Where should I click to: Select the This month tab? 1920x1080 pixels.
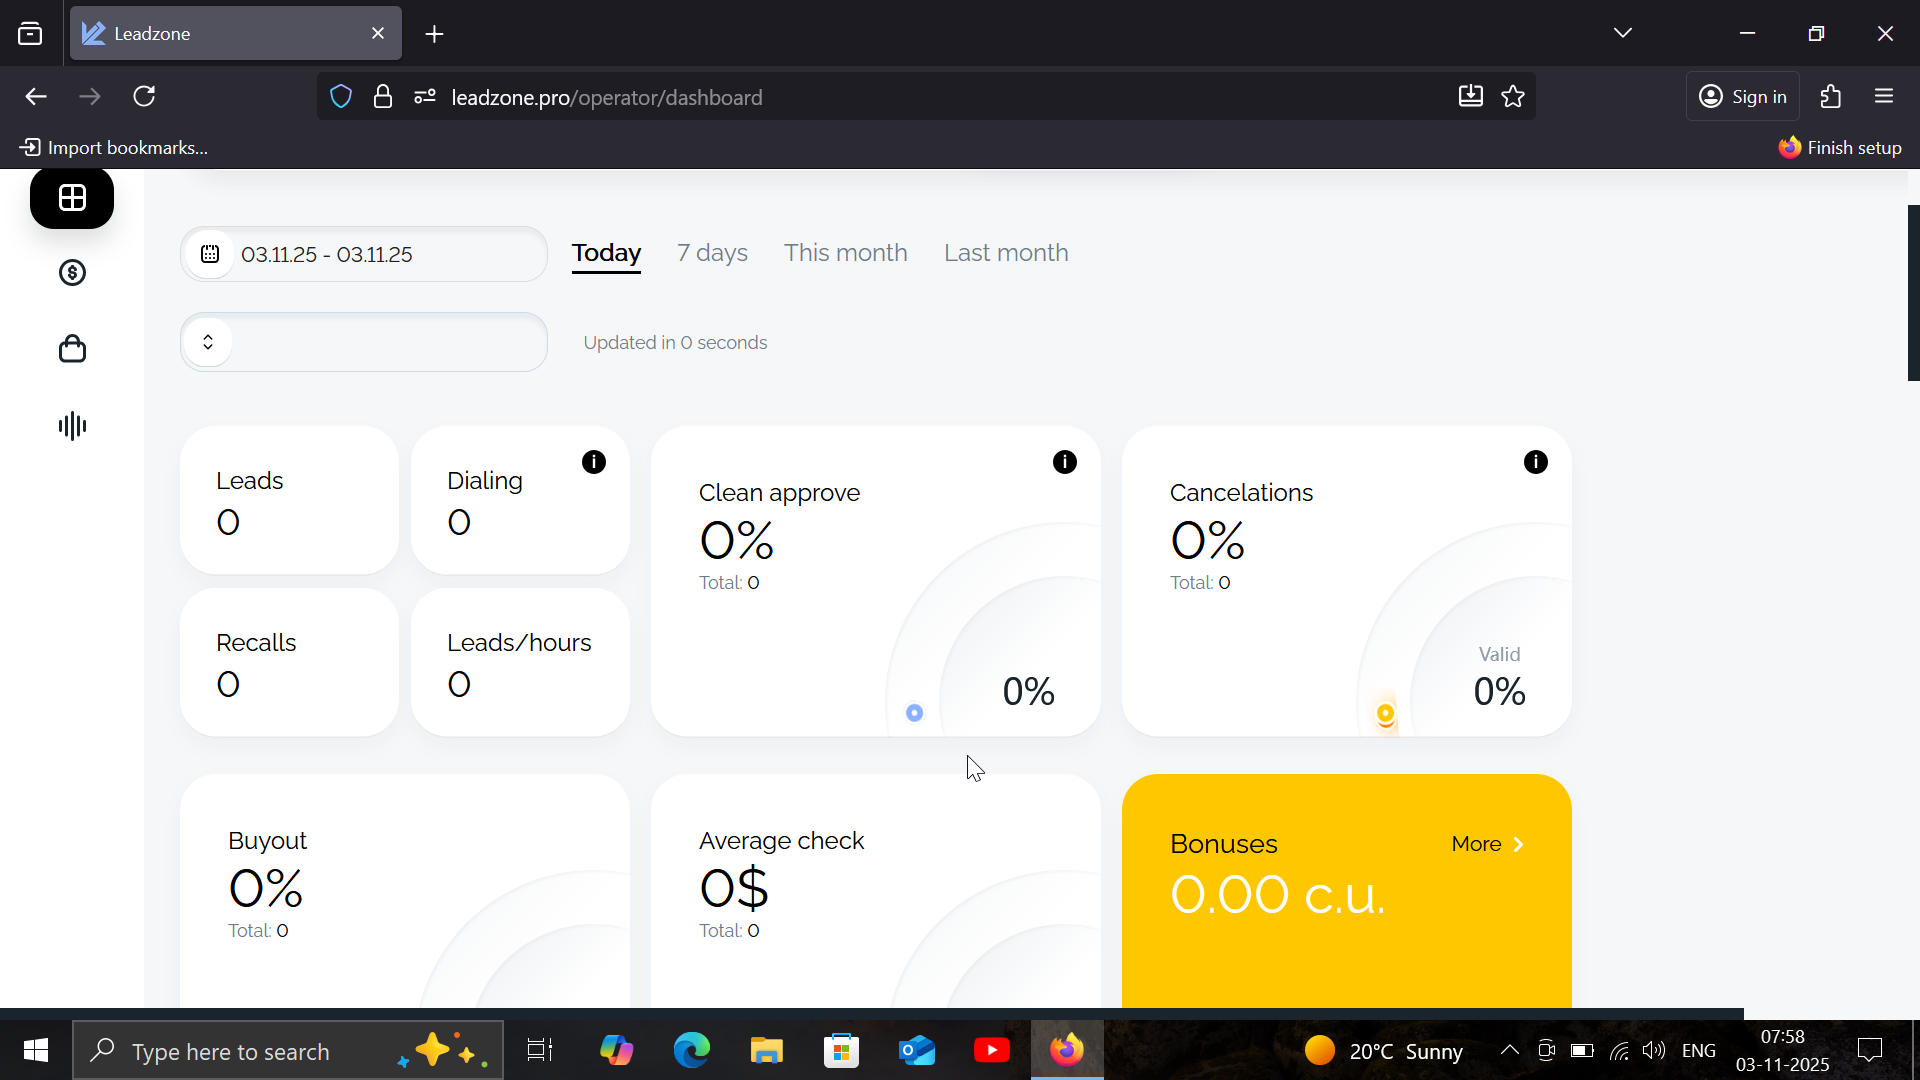(x=845, y=253)
